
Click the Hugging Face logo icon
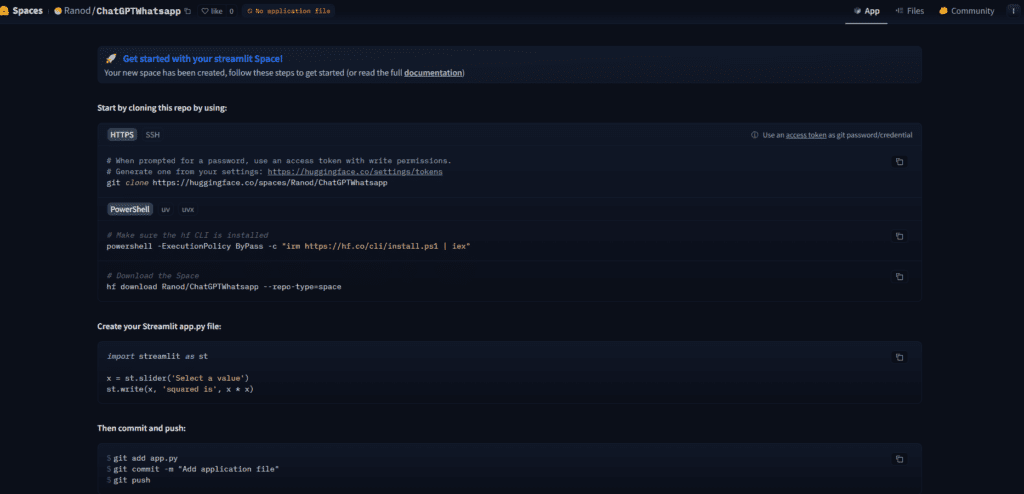pyautogui.click(x=4, y=11)
